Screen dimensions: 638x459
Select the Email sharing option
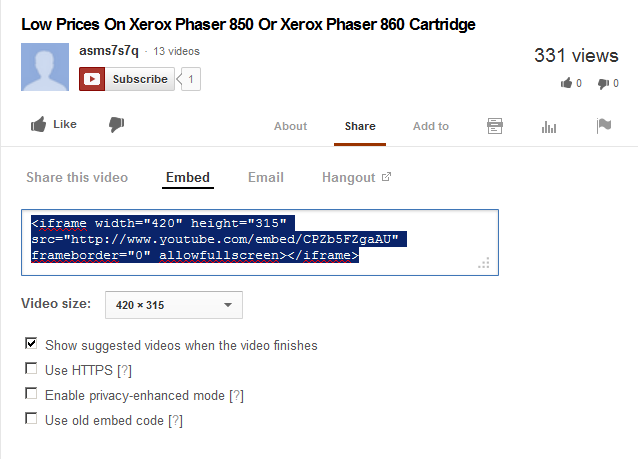tap(265, 178)
